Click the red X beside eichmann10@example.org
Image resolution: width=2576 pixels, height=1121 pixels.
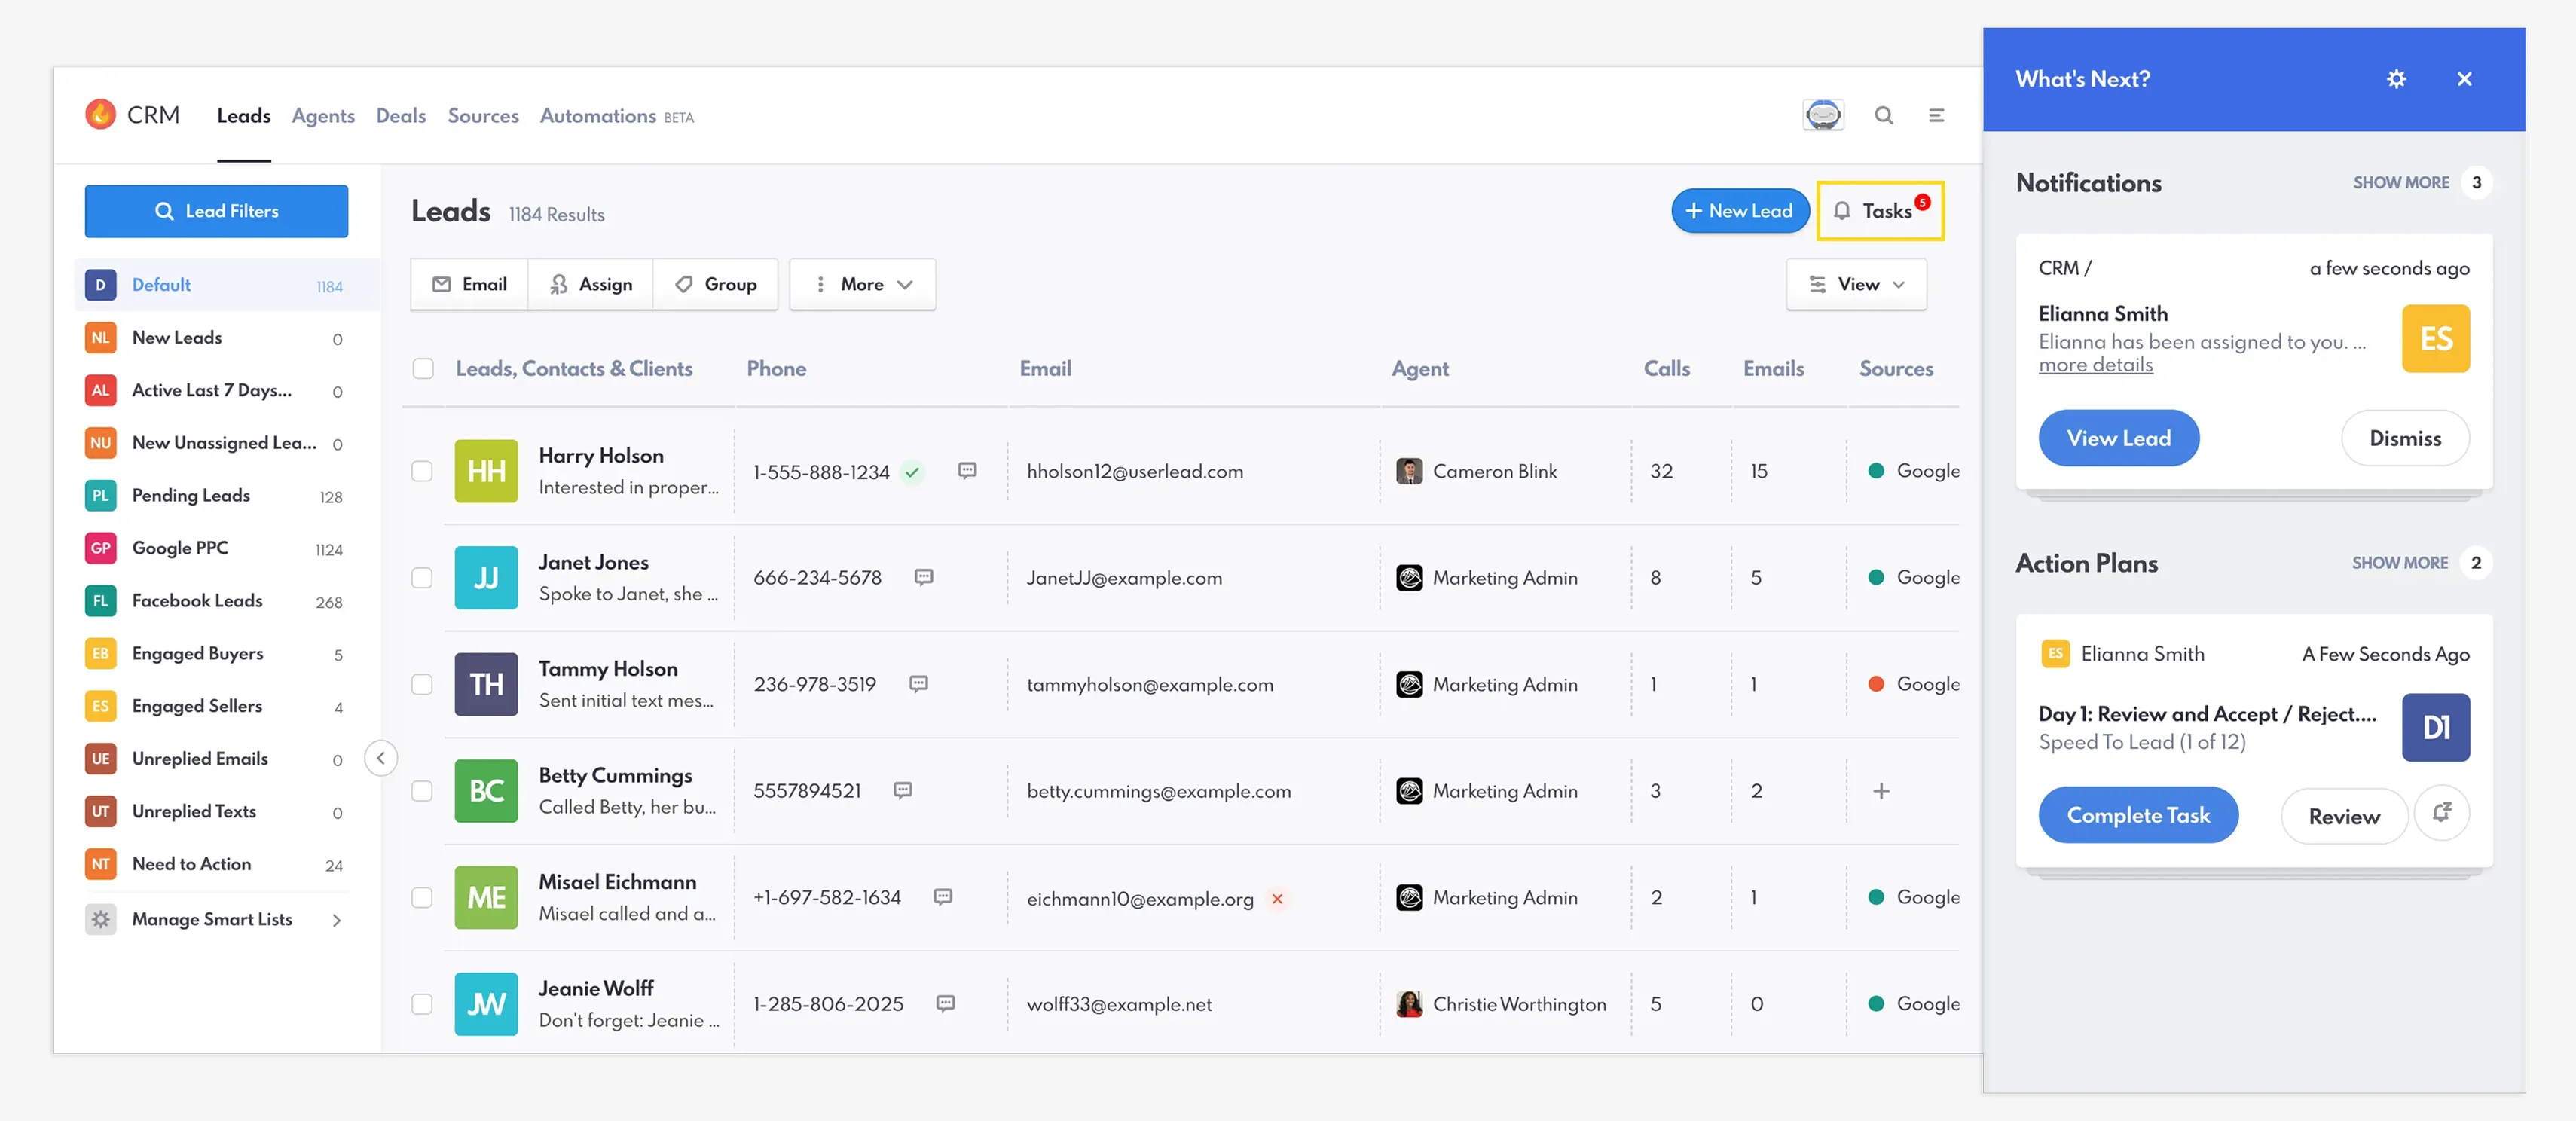[x=1277, y=898]
